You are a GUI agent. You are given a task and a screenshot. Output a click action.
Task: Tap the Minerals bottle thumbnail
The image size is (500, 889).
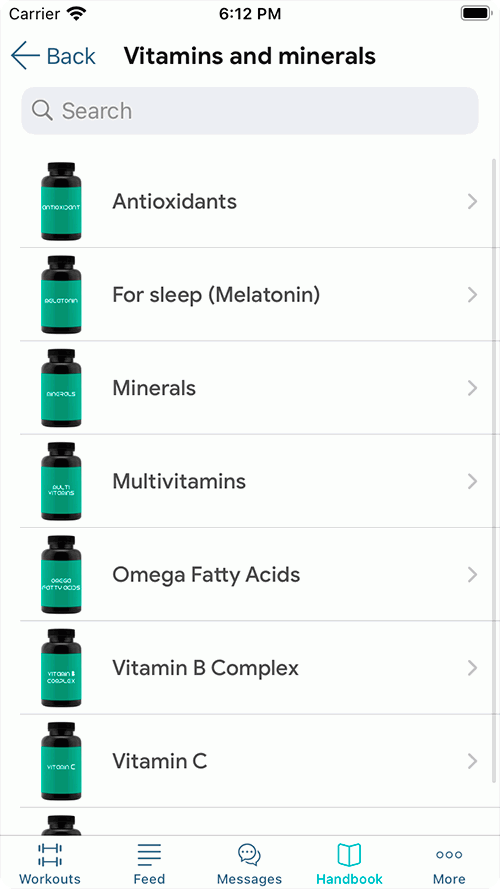[x=61, y=388]
